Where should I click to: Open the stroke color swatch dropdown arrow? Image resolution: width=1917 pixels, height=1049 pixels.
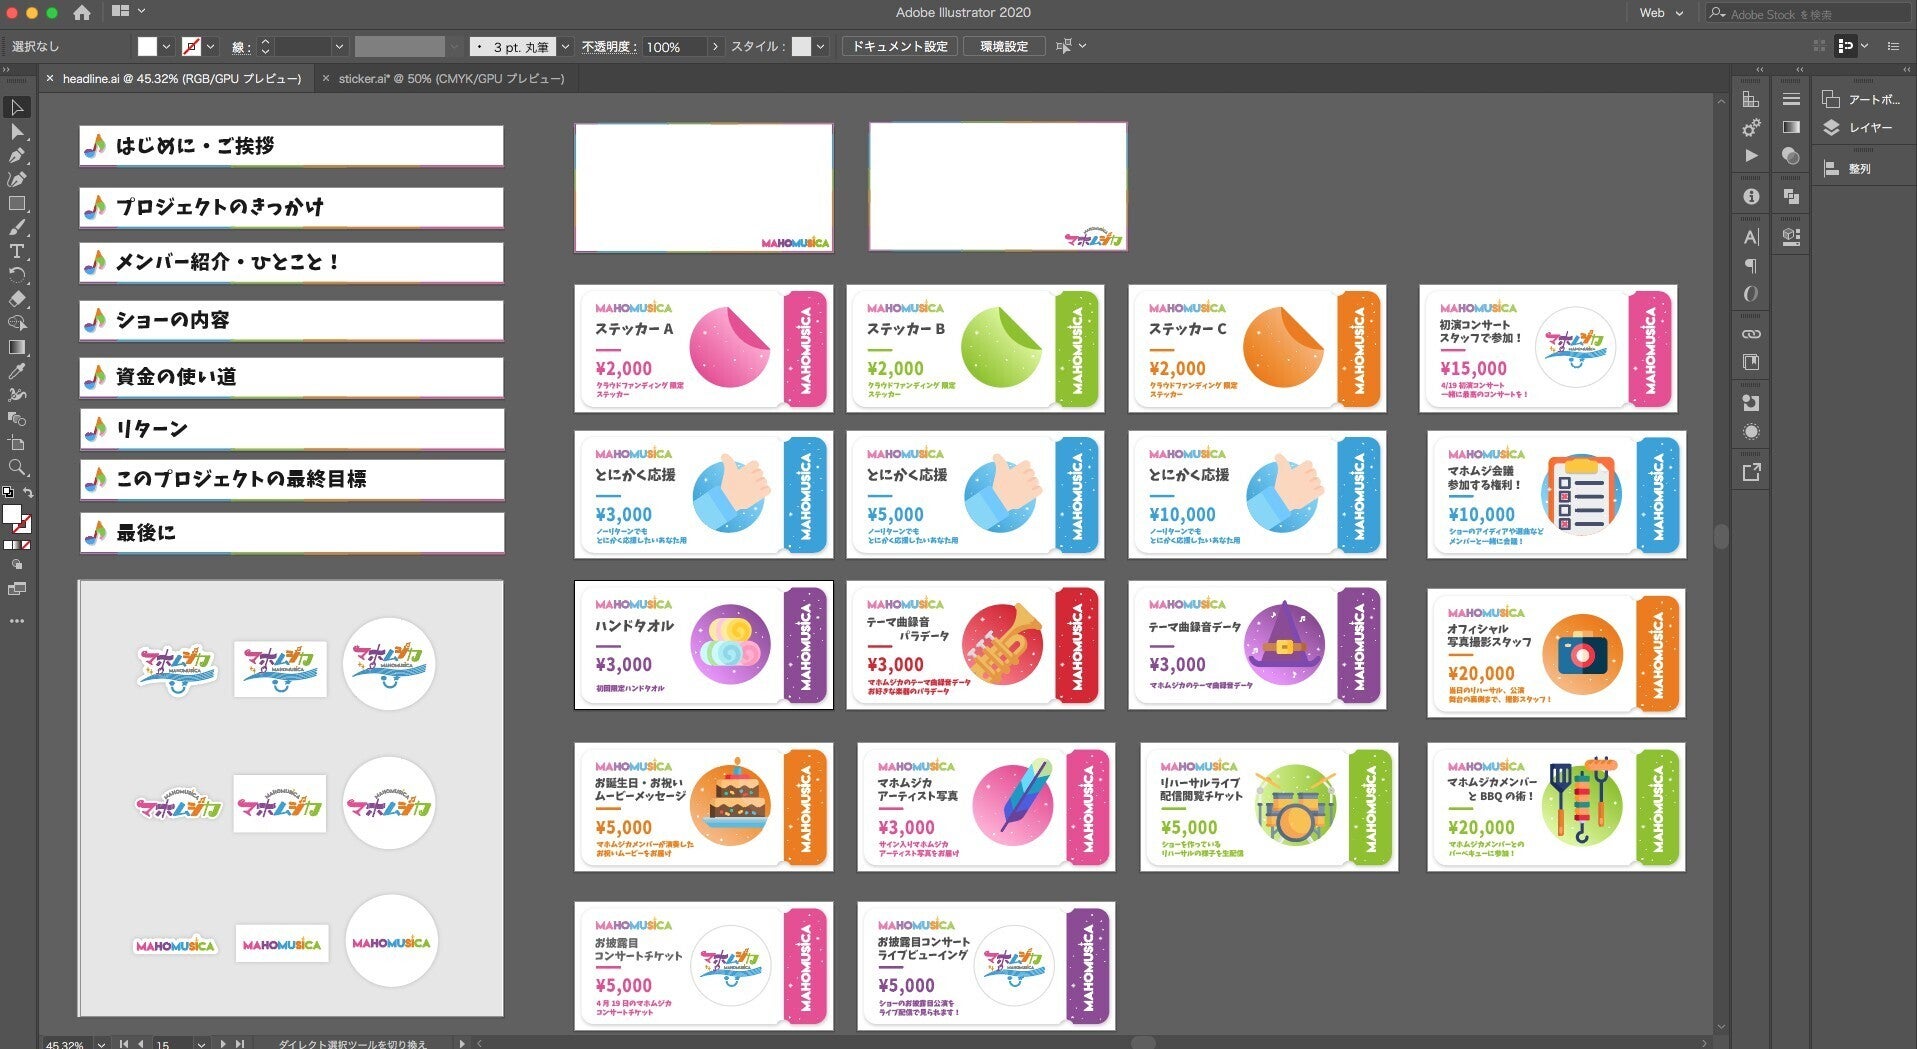[210, 47]
